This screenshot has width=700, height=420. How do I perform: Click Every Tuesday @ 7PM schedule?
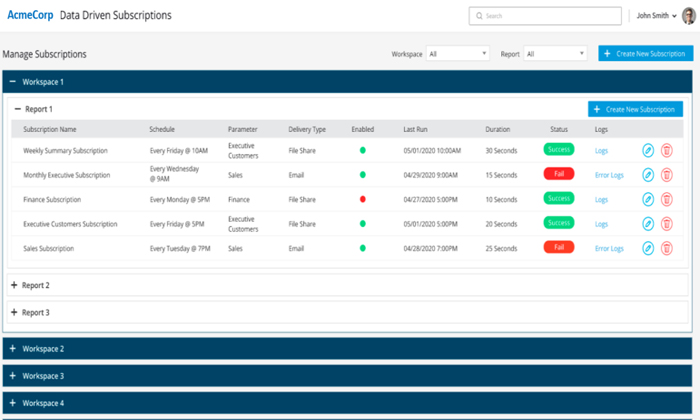click(x=180, y=249)
